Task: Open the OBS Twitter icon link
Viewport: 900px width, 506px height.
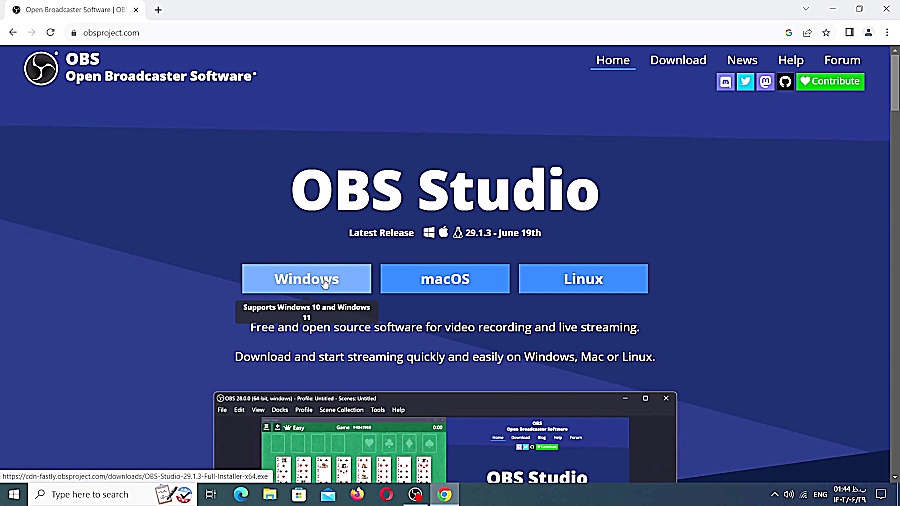Action: click(746, 81)
